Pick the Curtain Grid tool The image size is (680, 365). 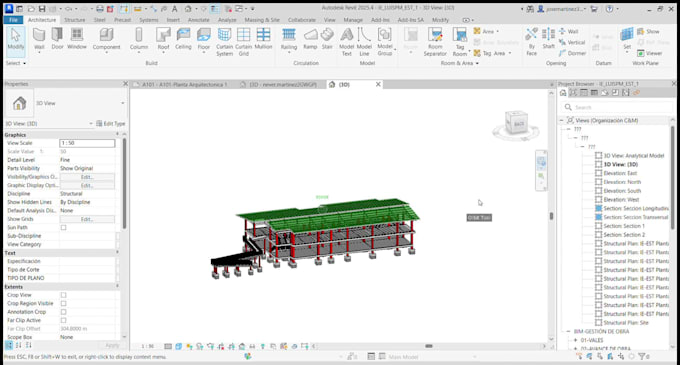click(x=244, y=42)
